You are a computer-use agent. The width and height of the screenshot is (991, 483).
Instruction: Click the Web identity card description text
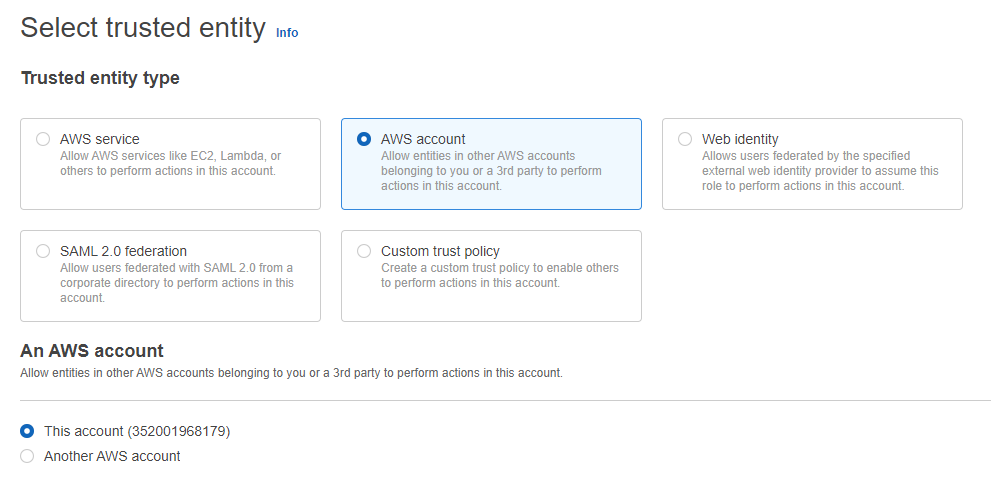(820, 171)
